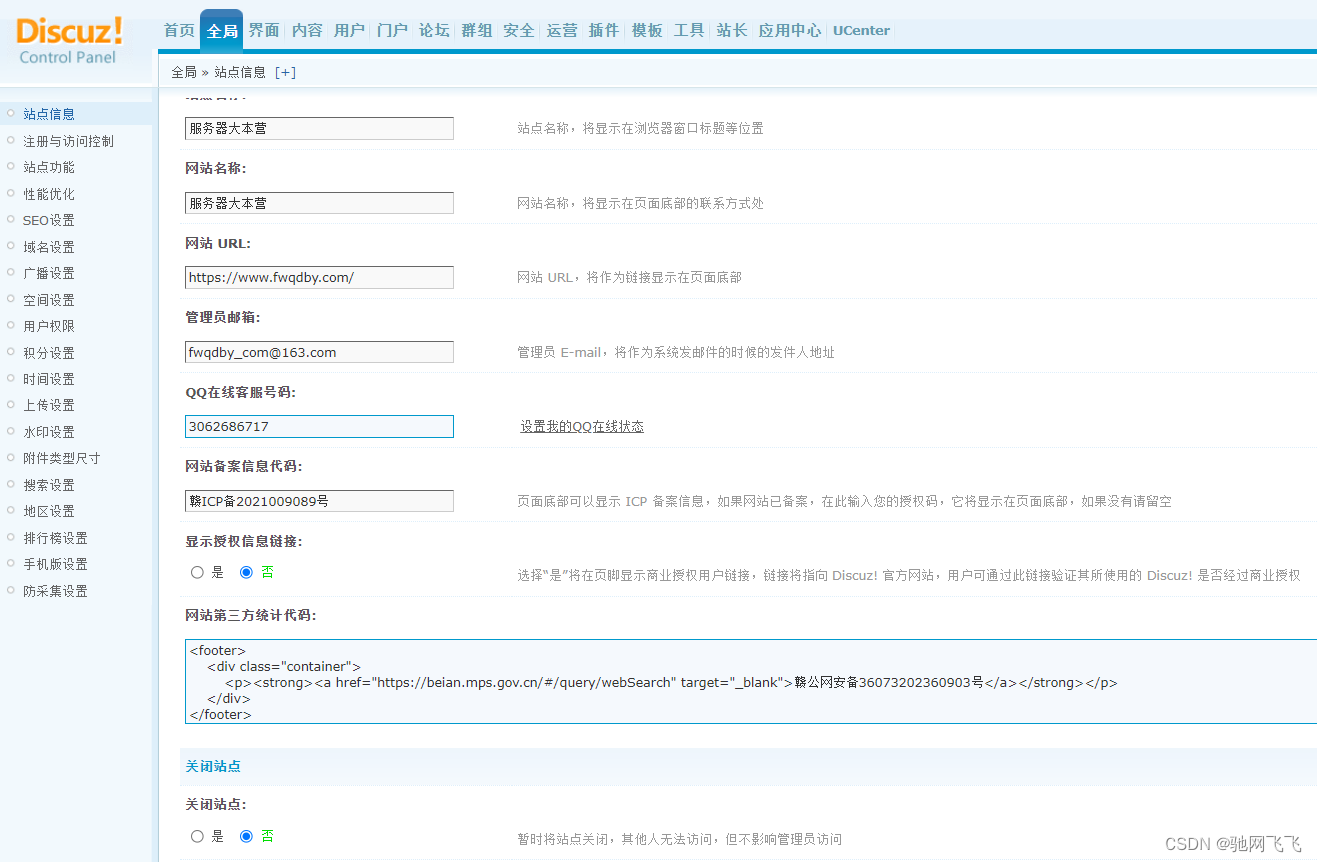Open 站点功能 in the sidebar
Viewport: 1317px width, 862px height.
click(49, 167)
